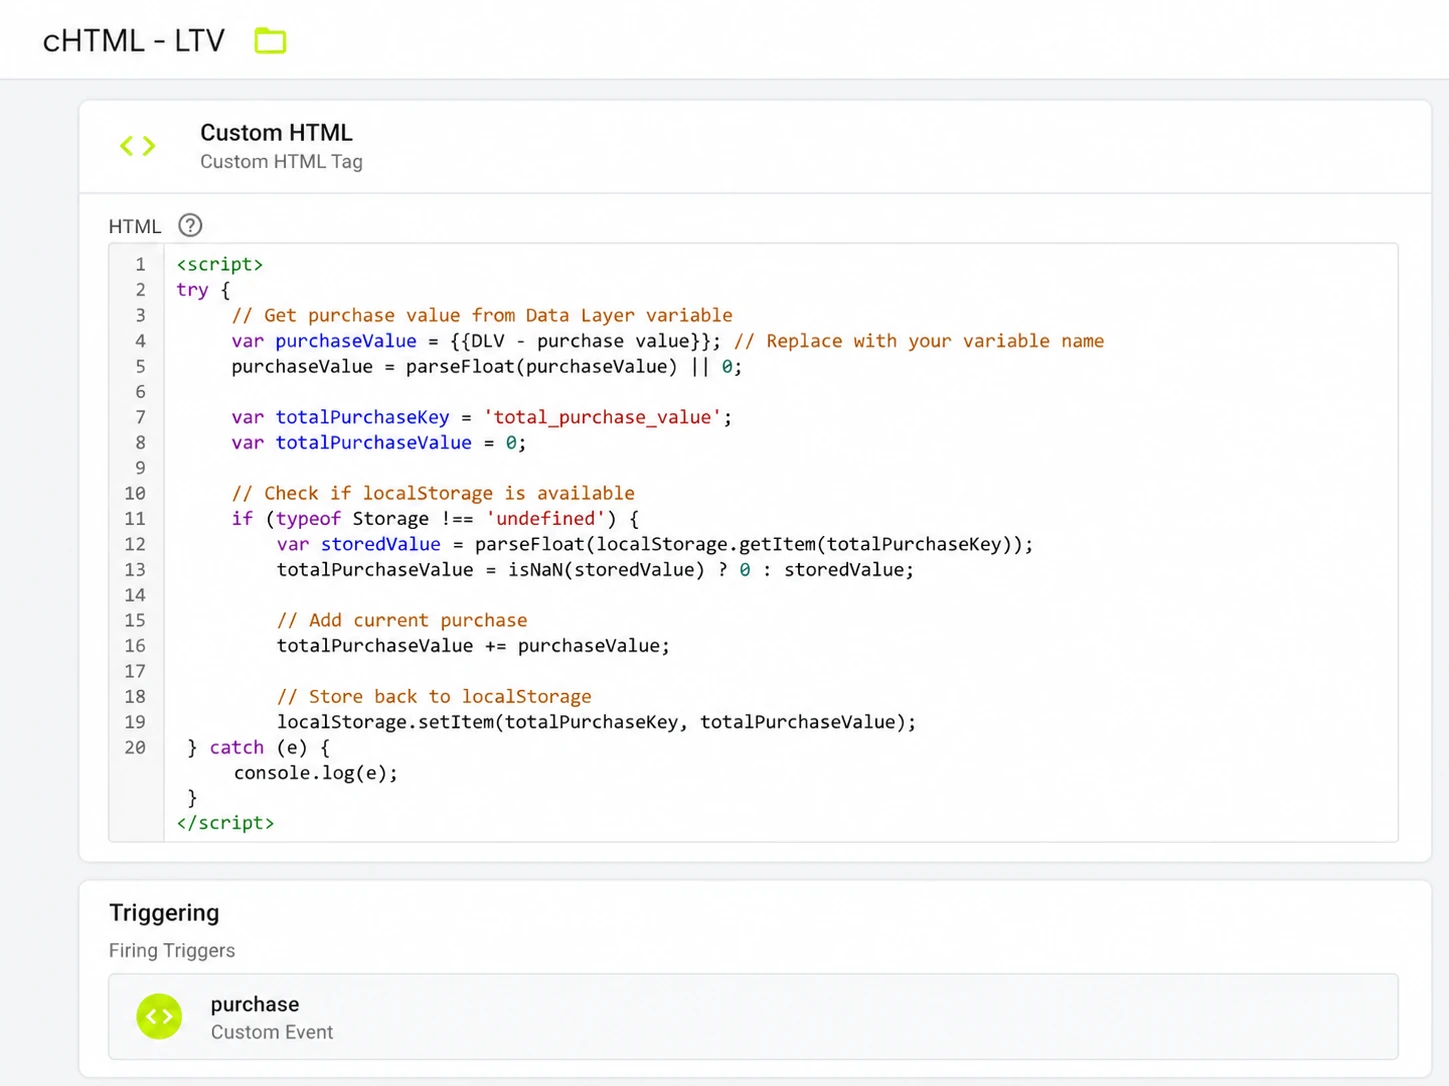Click the typeof Storage condition on line 11
1449x1086 pixels.
pos(435,519)
